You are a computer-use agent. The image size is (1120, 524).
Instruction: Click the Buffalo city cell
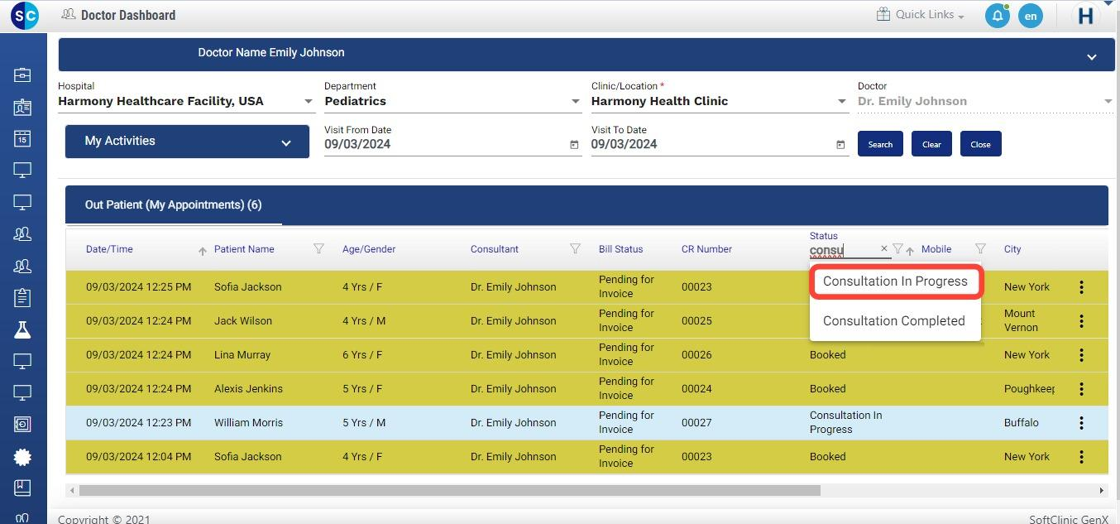(x=1021, y=423)
